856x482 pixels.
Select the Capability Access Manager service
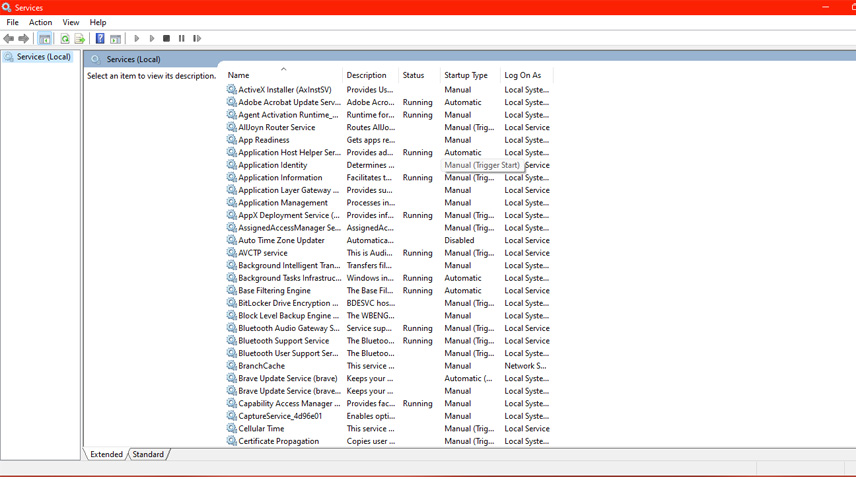[388, 403]
